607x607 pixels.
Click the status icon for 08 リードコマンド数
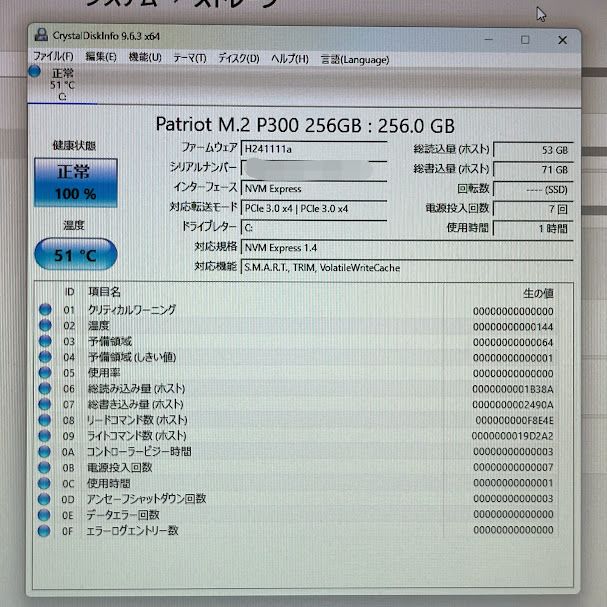[45, 420]
